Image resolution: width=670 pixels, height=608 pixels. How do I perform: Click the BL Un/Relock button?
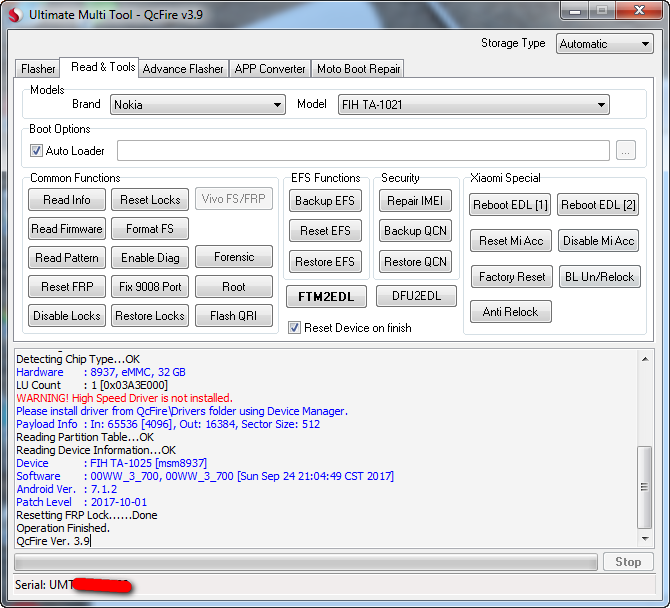[599, 276]
